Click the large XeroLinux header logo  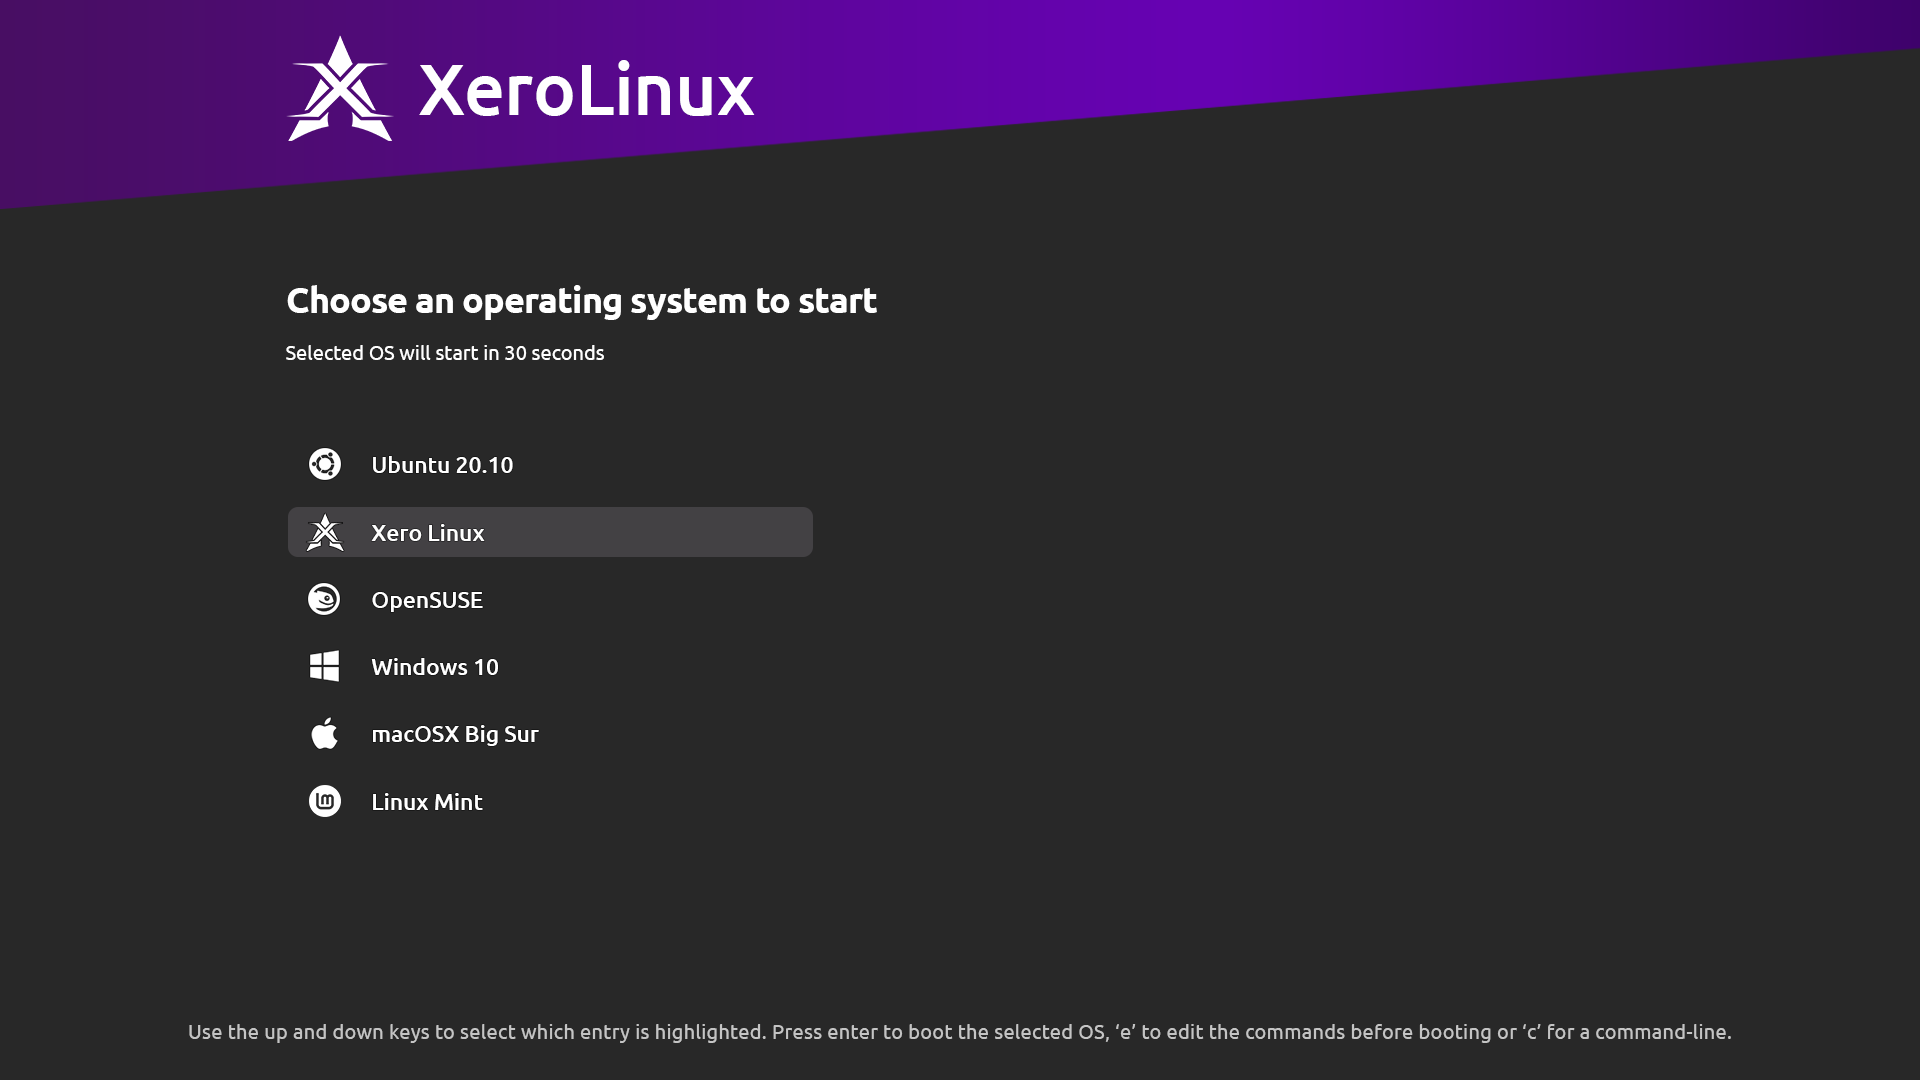click(x=340, y=89)
